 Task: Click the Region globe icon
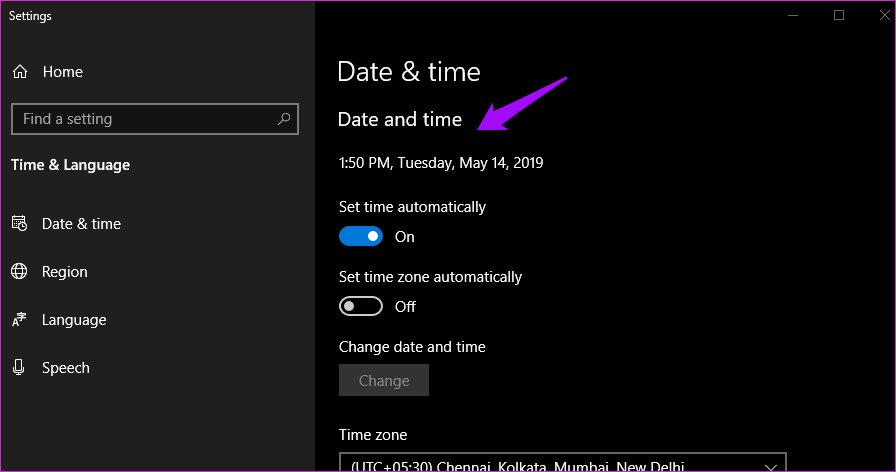click(19, 272)
